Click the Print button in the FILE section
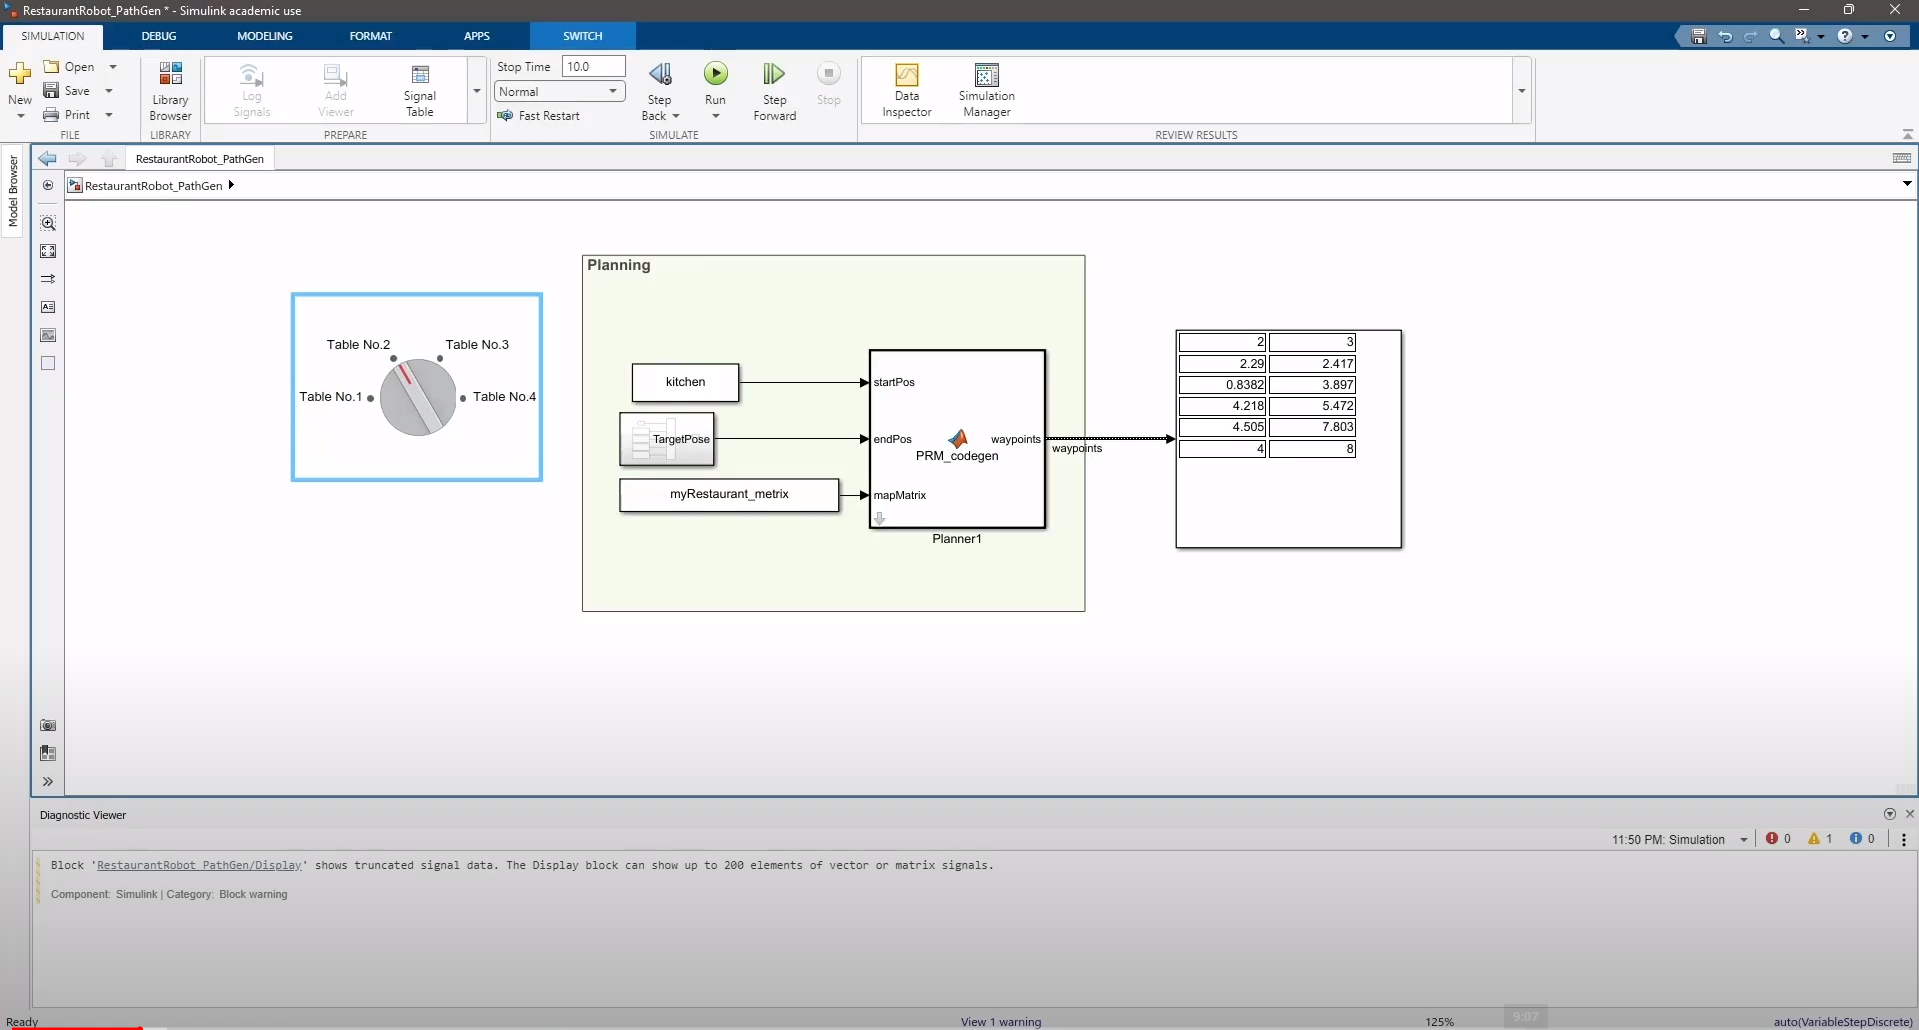Screen dimensions: 1919x1030 [67, 115]
